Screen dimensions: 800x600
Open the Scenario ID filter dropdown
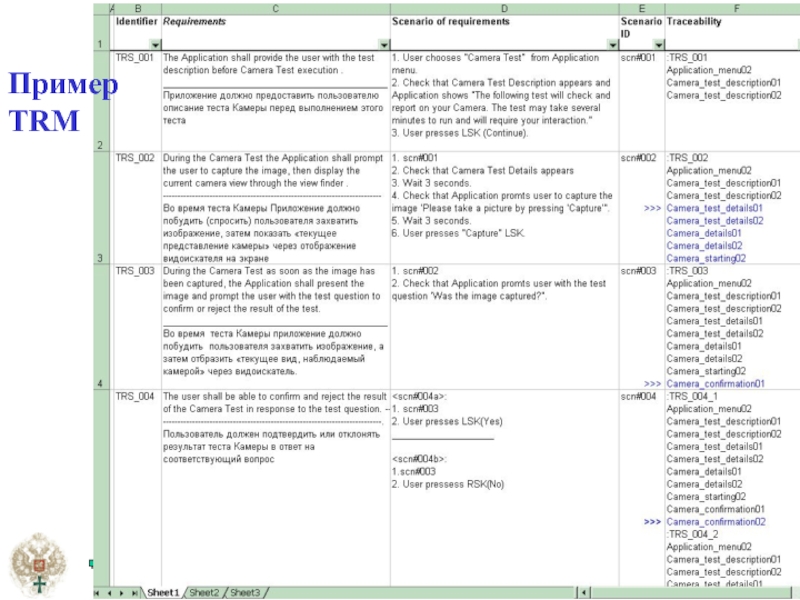pos(658,45)
